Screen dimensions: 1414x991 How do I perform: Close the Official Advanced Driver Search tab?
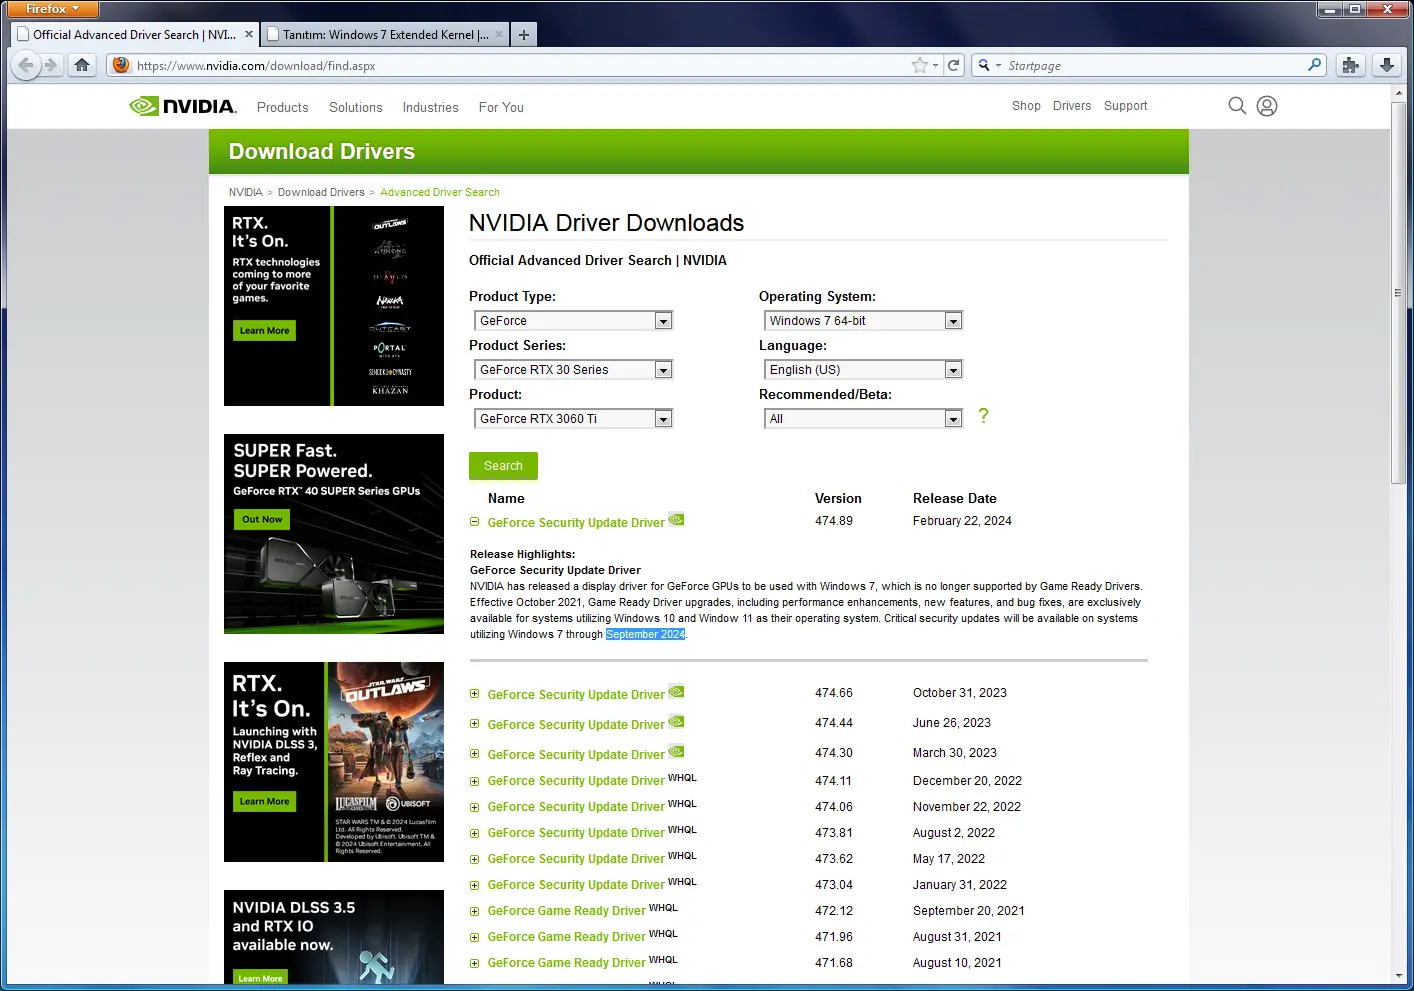(249, 34)
